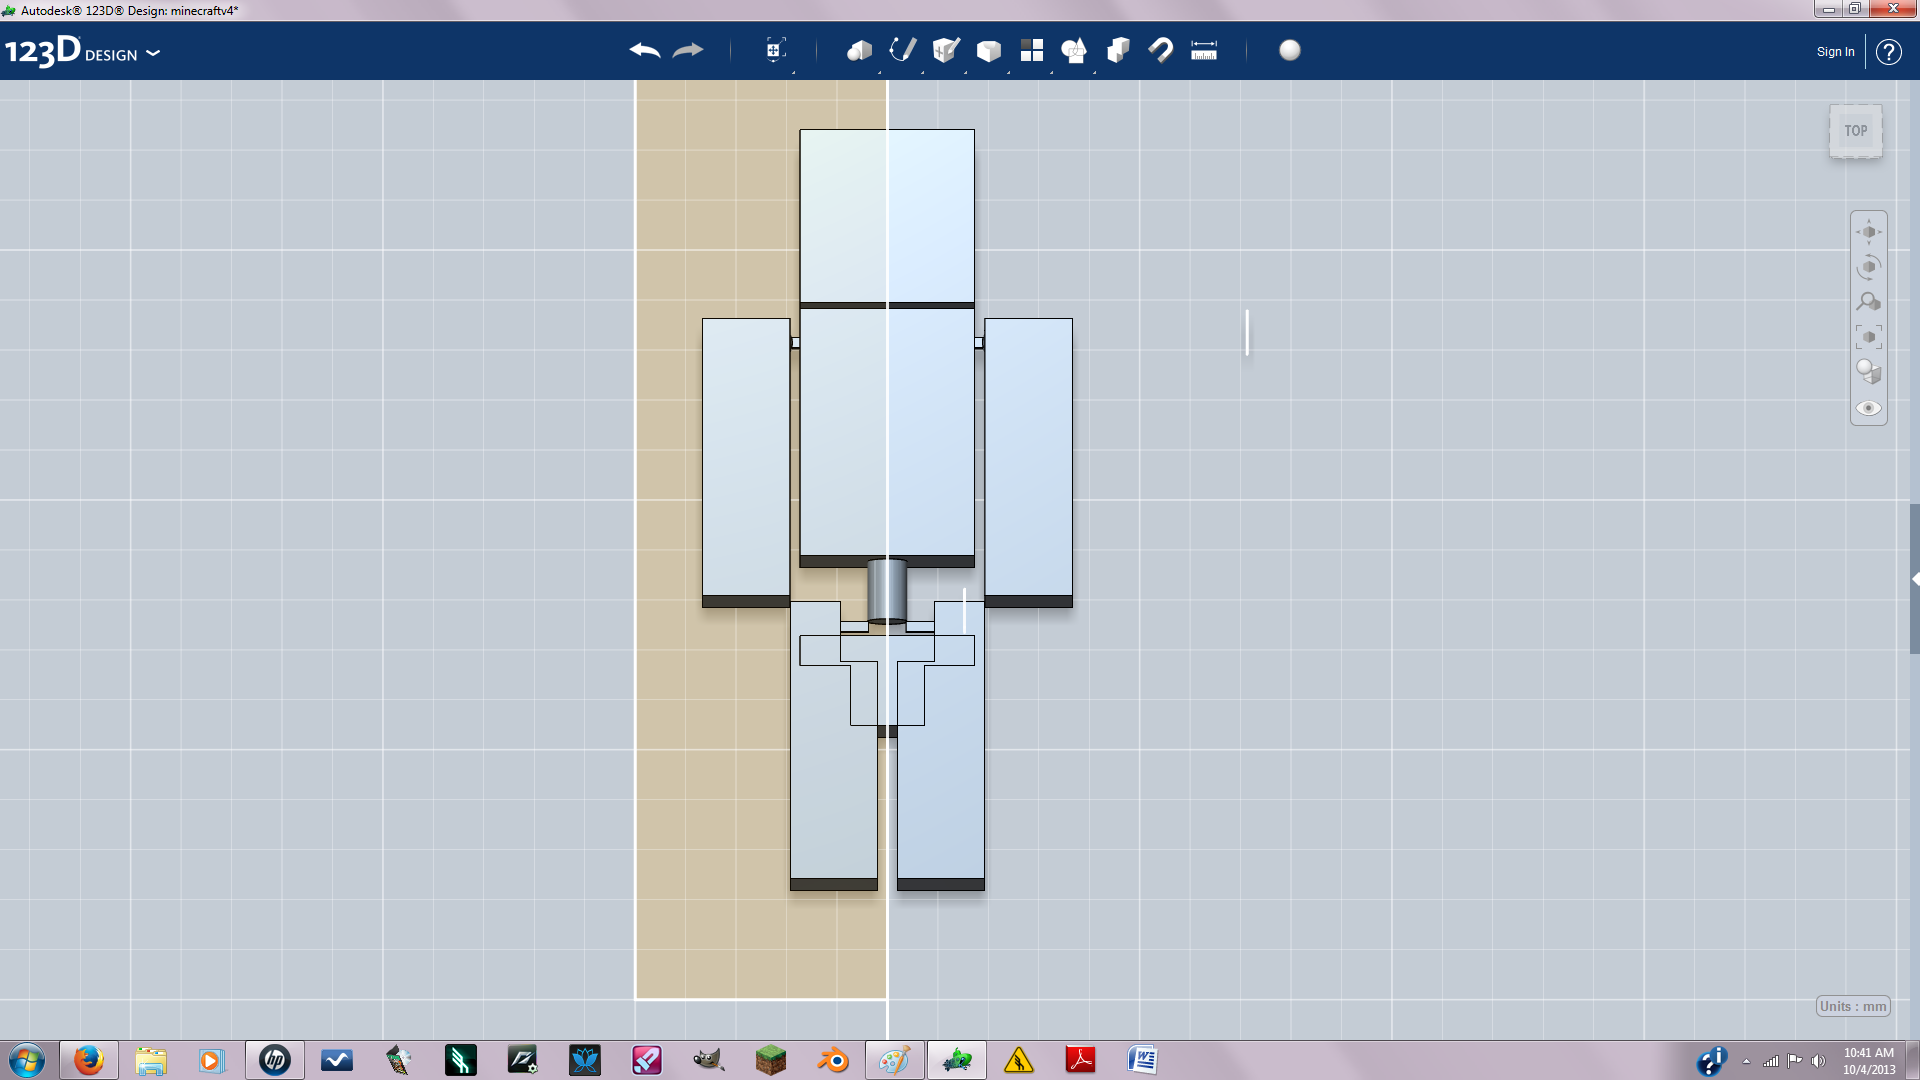The image size is (1920, 1080).
Task: Select the Orbit navigation tool
Action: pyautogui.click(x=1868, y=267)
